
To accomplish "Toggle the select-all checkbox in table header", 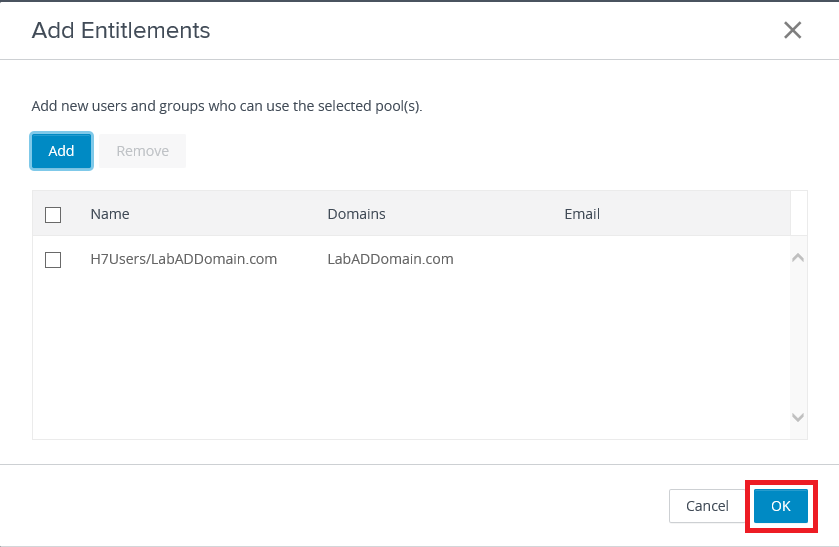I will pyautogui.click(x=53, y=214).
